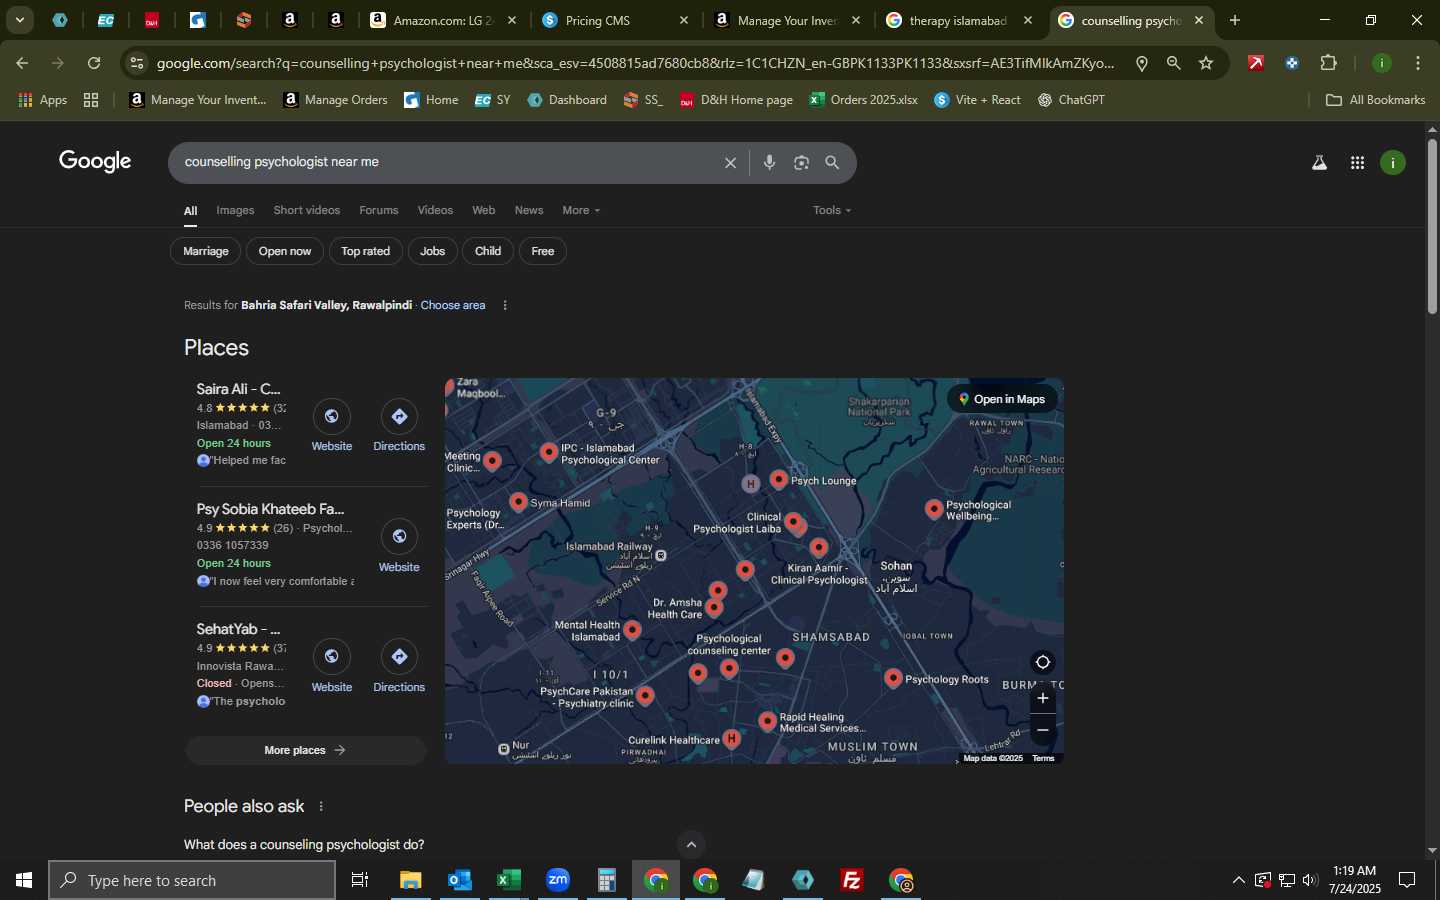1440x900 pixels.
Task: Open Google apps grid icon
Action: tap(1357, 163)
